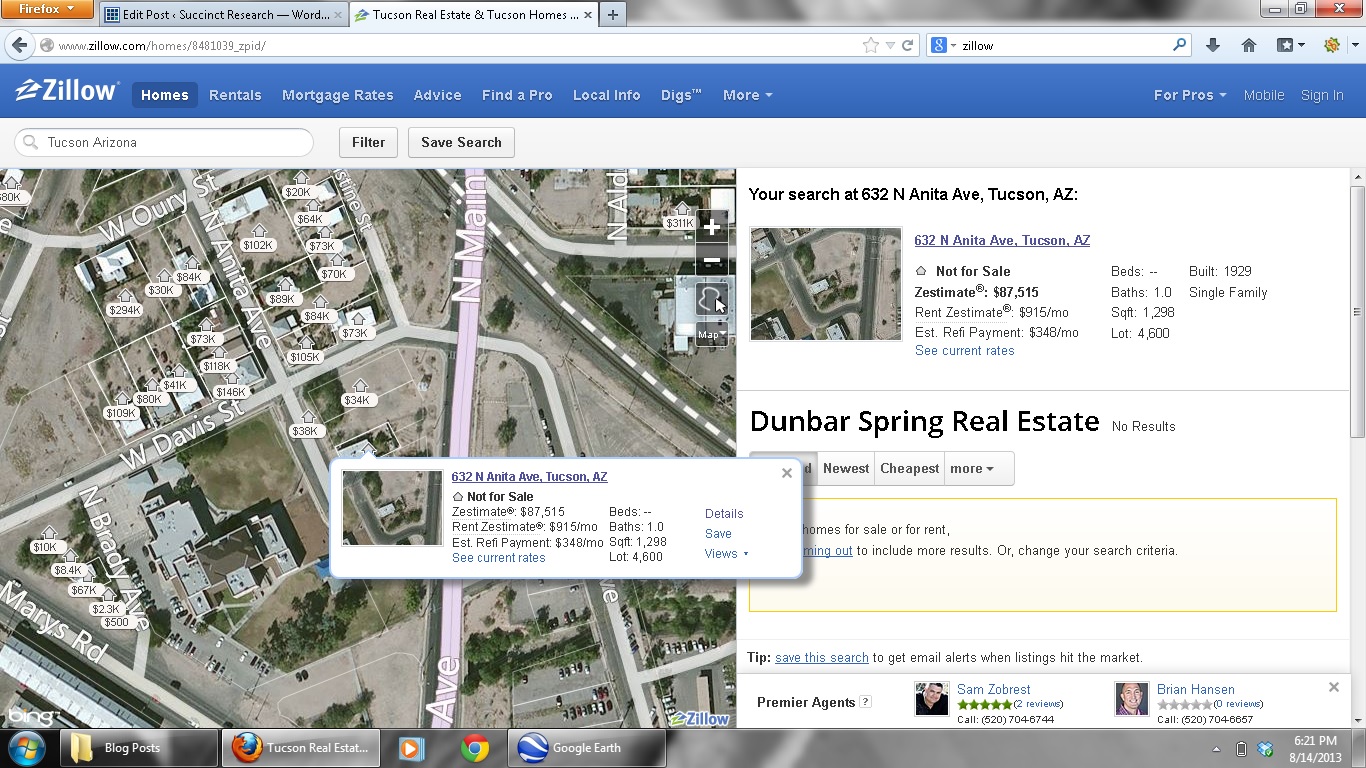Expand the For Pros menu
This screenshot has height=768, width=1366.
(1190, 95)
